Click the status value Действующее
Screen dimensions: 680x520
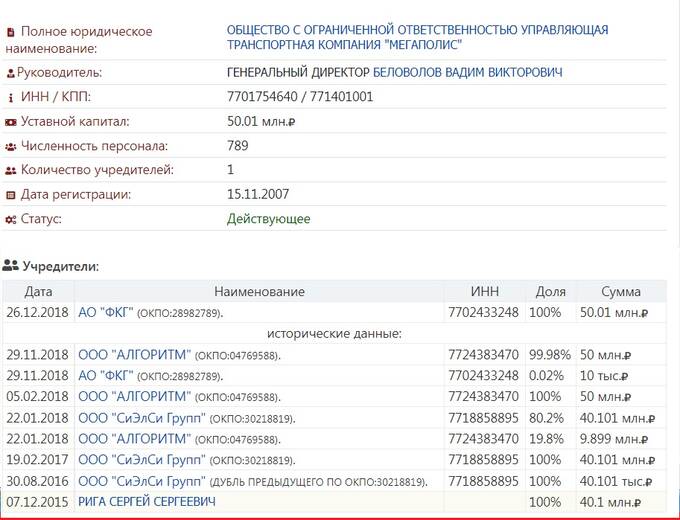268,219
